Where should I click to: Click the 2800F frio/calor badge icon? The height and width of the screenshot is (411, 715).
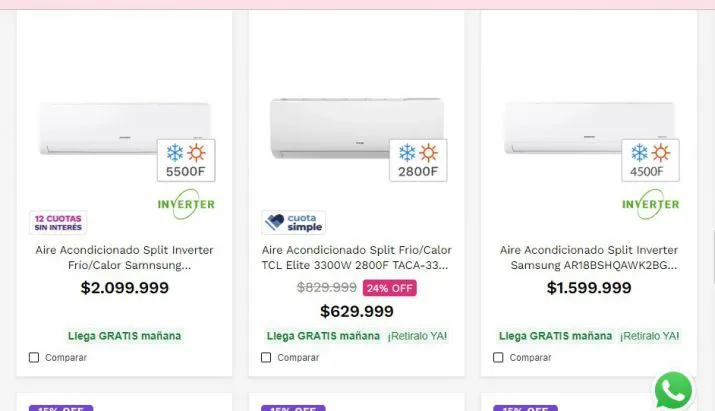418,160
